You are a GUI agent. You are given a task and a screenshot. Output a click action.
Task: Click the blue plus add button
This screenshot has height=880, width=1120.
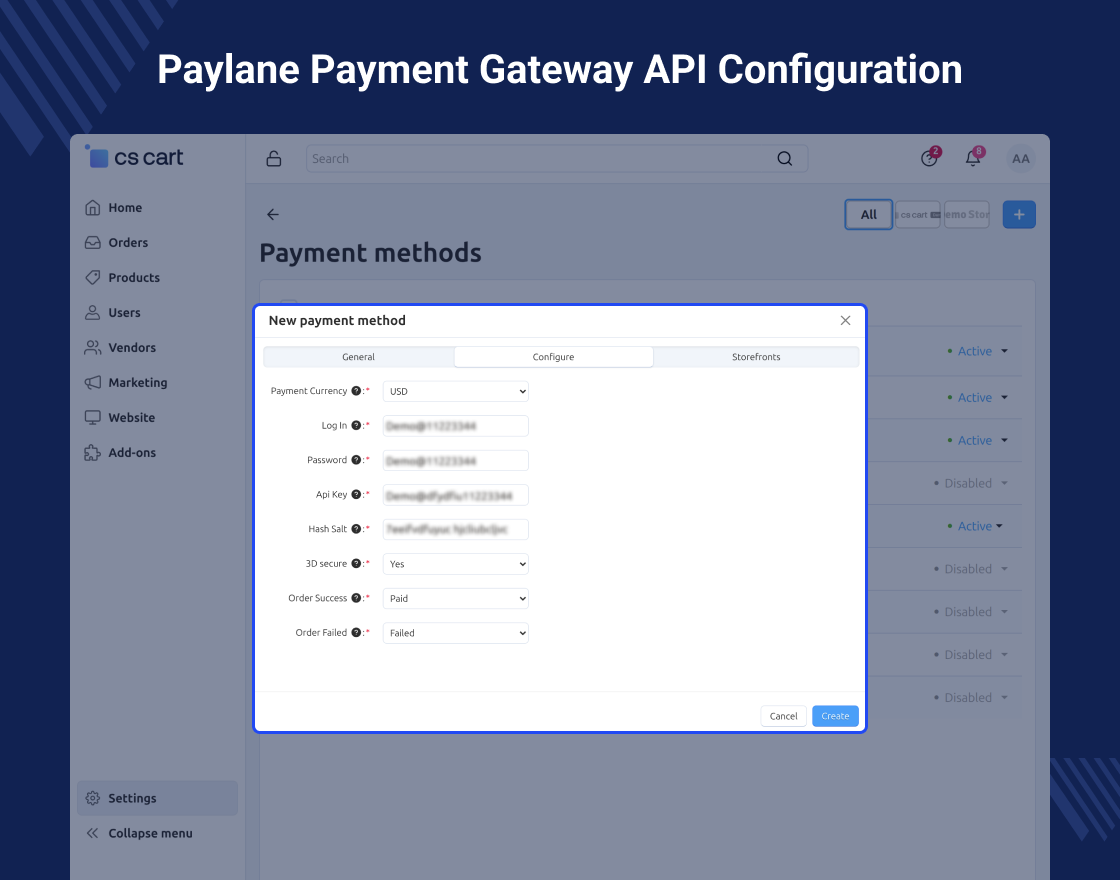click(x=1019, y=214)
